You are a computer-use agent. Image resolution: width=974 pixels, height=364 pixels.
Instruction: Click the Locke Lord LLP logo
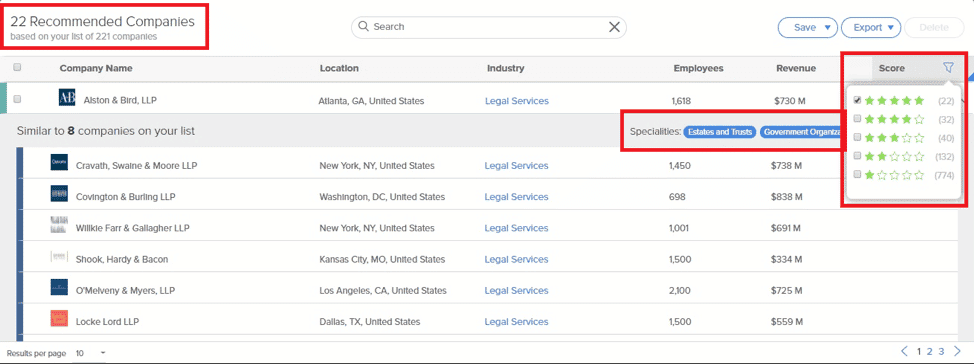[x=59, y=319]
